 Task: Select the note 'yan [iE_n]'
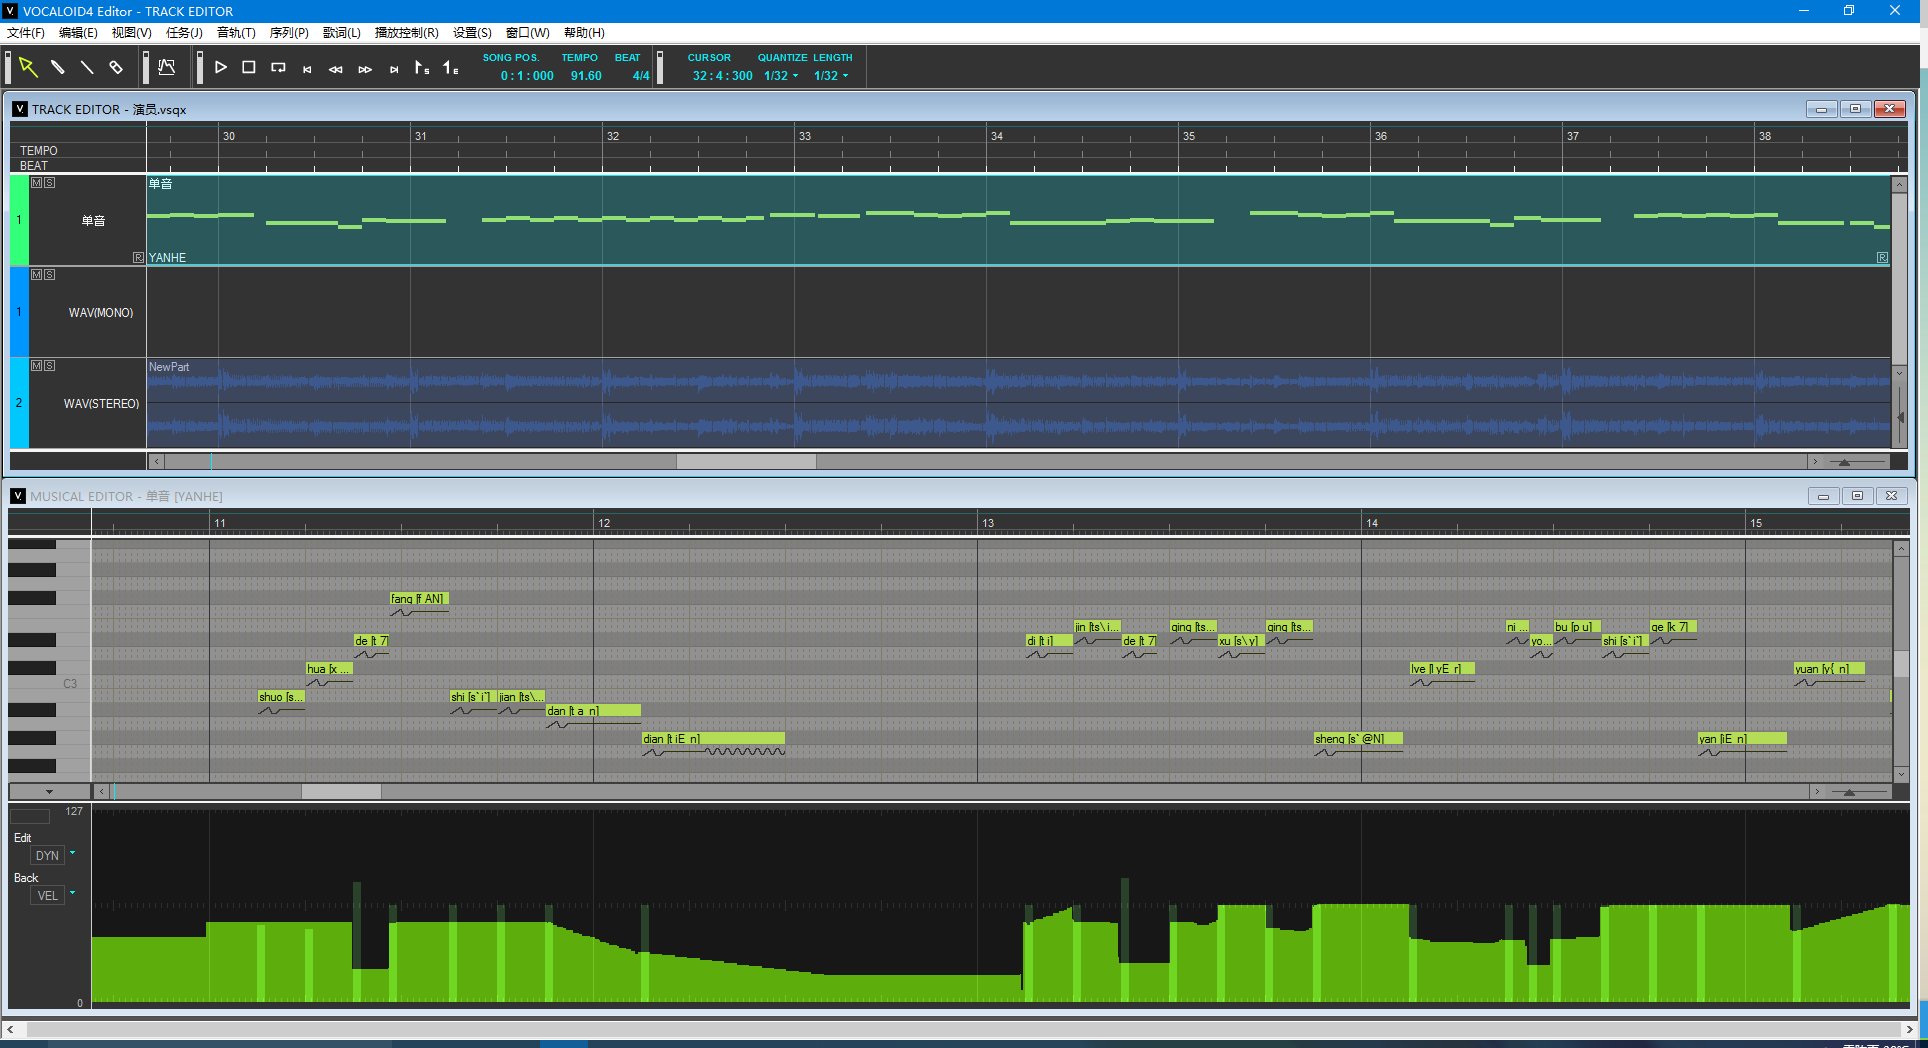1742,739
